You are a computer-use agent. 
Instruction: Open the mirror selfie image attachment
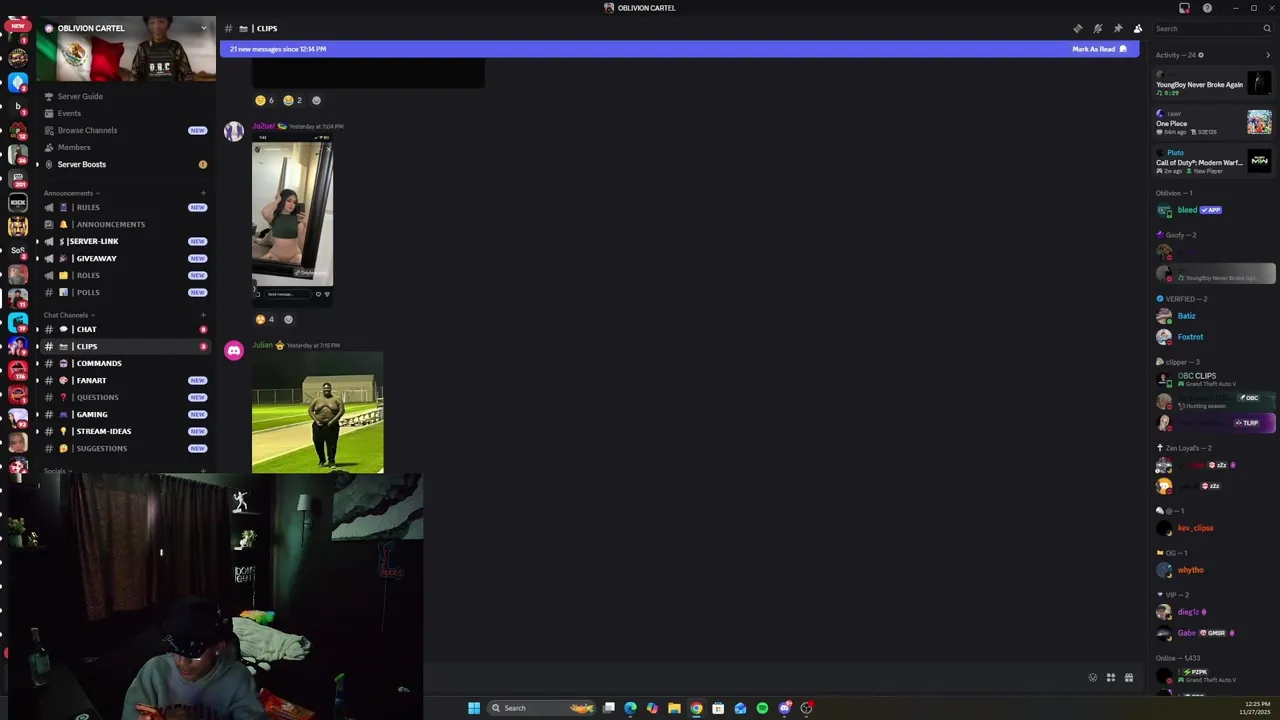click(x=292, y=220)
